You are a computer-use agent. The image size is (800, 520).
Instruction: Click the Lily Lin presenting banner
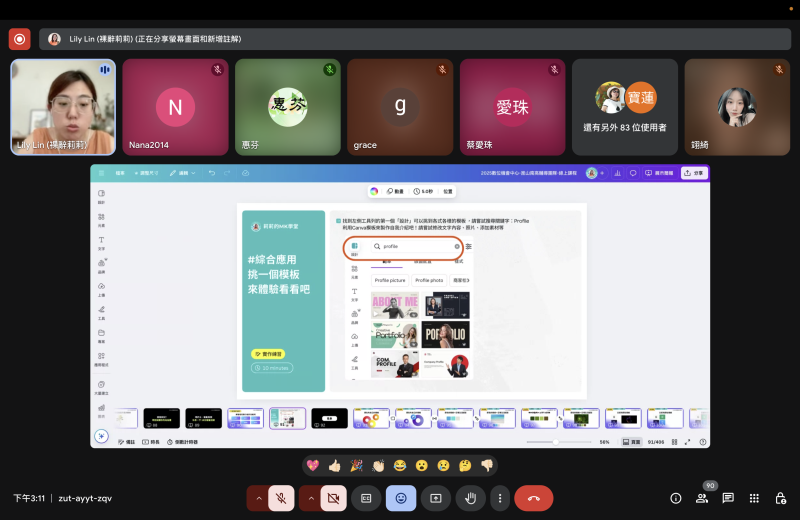click(415, 39)
